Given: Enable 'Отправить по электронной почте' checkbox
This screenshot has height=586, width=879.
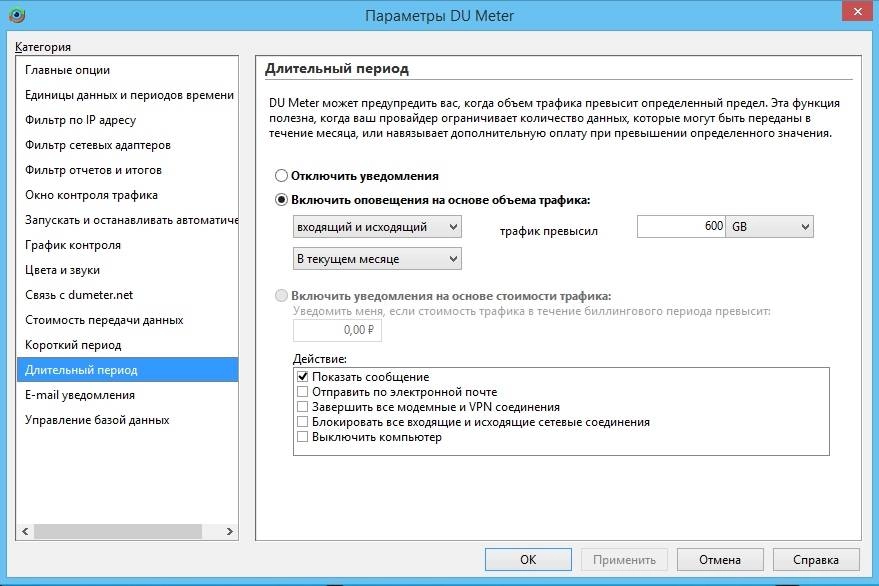Looking at the screenshot, I should coord(302,391).
